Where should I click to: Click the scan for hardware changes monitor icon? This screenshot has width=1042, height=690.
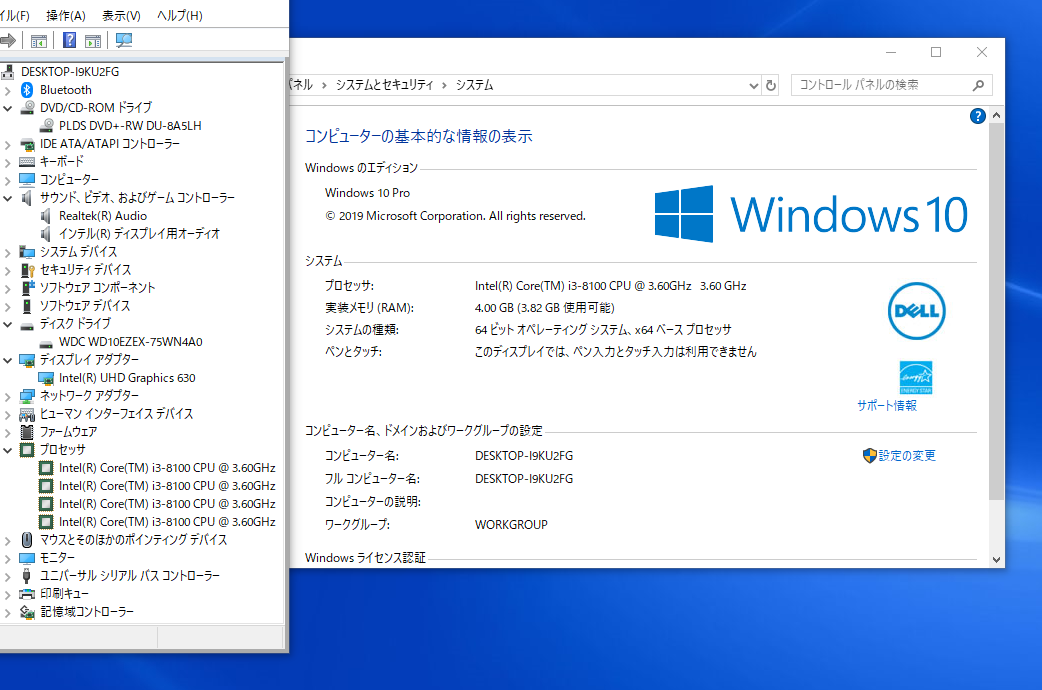(x=124, y=41)
